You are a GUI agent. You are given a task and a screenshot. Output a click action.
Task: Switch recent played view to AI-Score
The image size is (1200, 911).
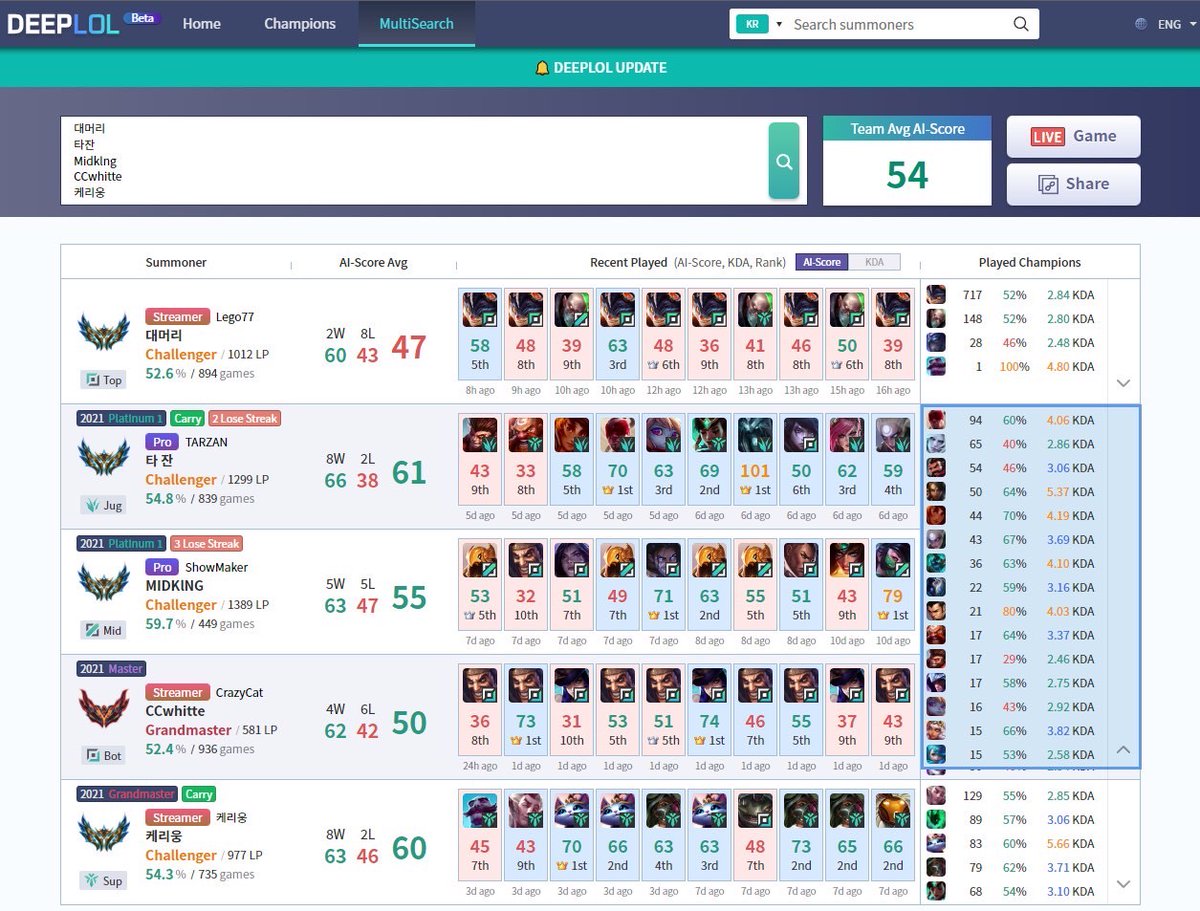coord(822,262)
